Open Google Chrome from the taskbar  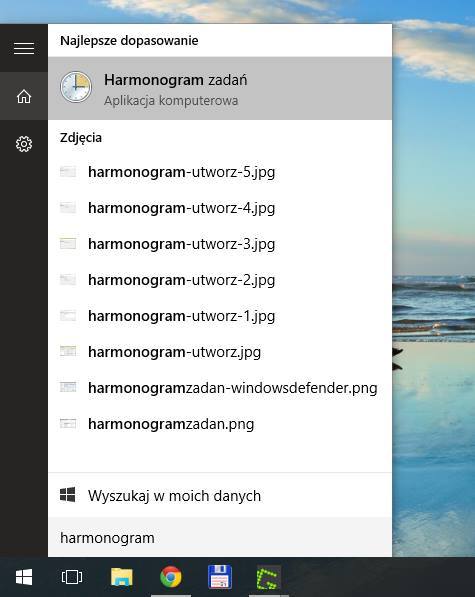point(171,577)
